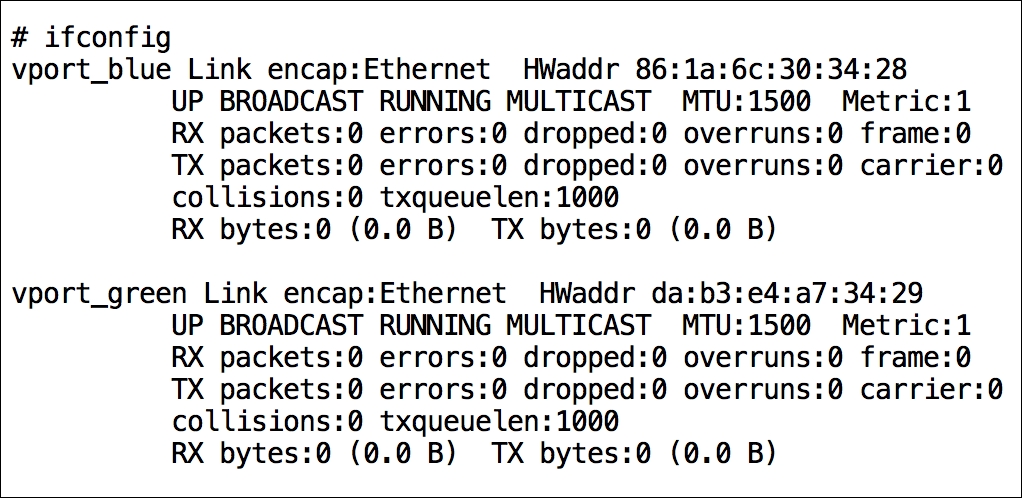Image resolution: width=1022 pixels, height=498 pixels.
Task: Click Metric:1 in the vport_blue section
Action: point(907,101)
